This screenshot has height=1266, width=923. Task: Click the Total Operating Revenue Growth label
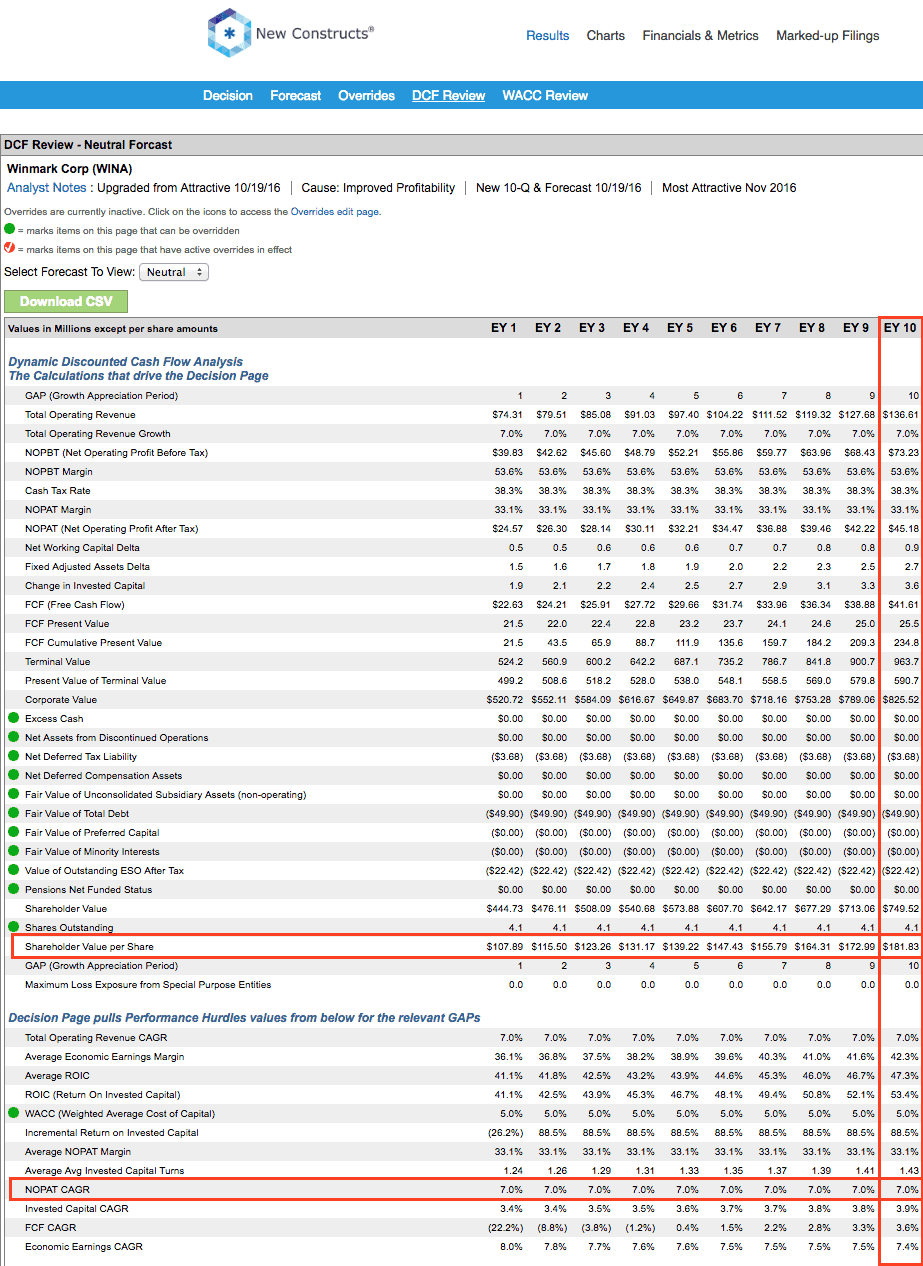click(98, 433)
